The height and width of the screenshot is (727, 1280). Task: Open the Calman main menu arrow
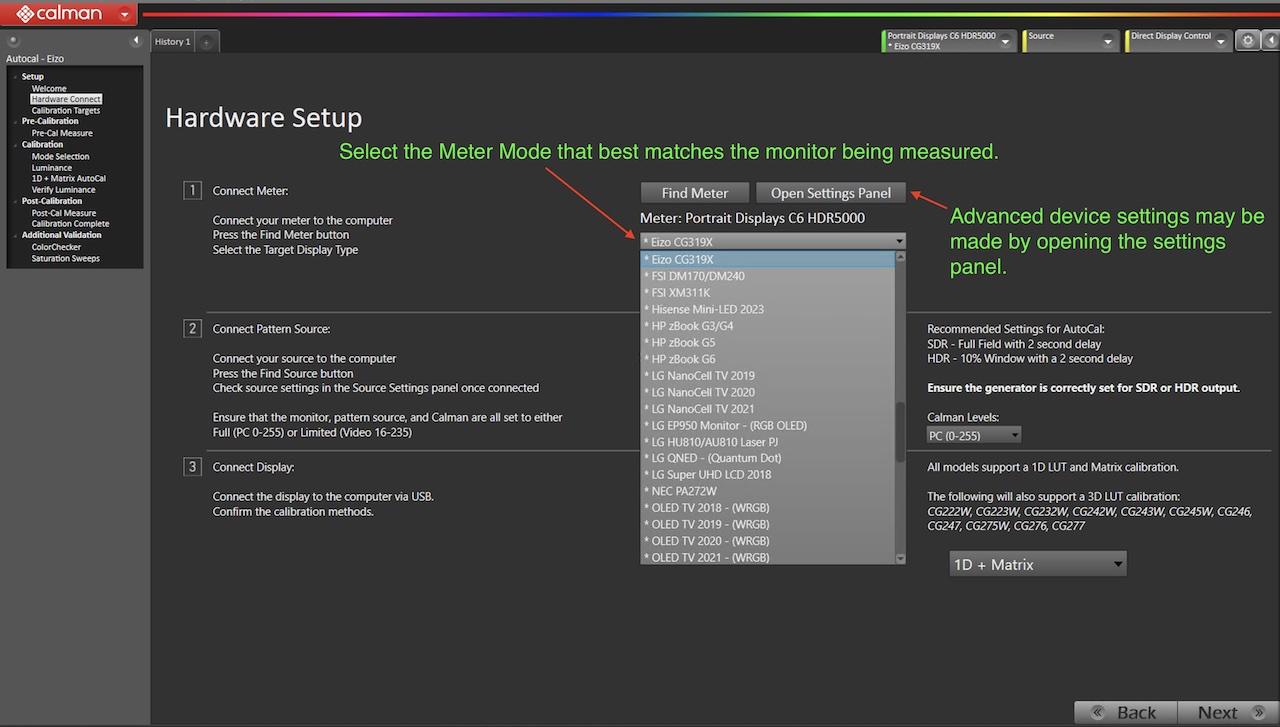(x=124, y=14)
